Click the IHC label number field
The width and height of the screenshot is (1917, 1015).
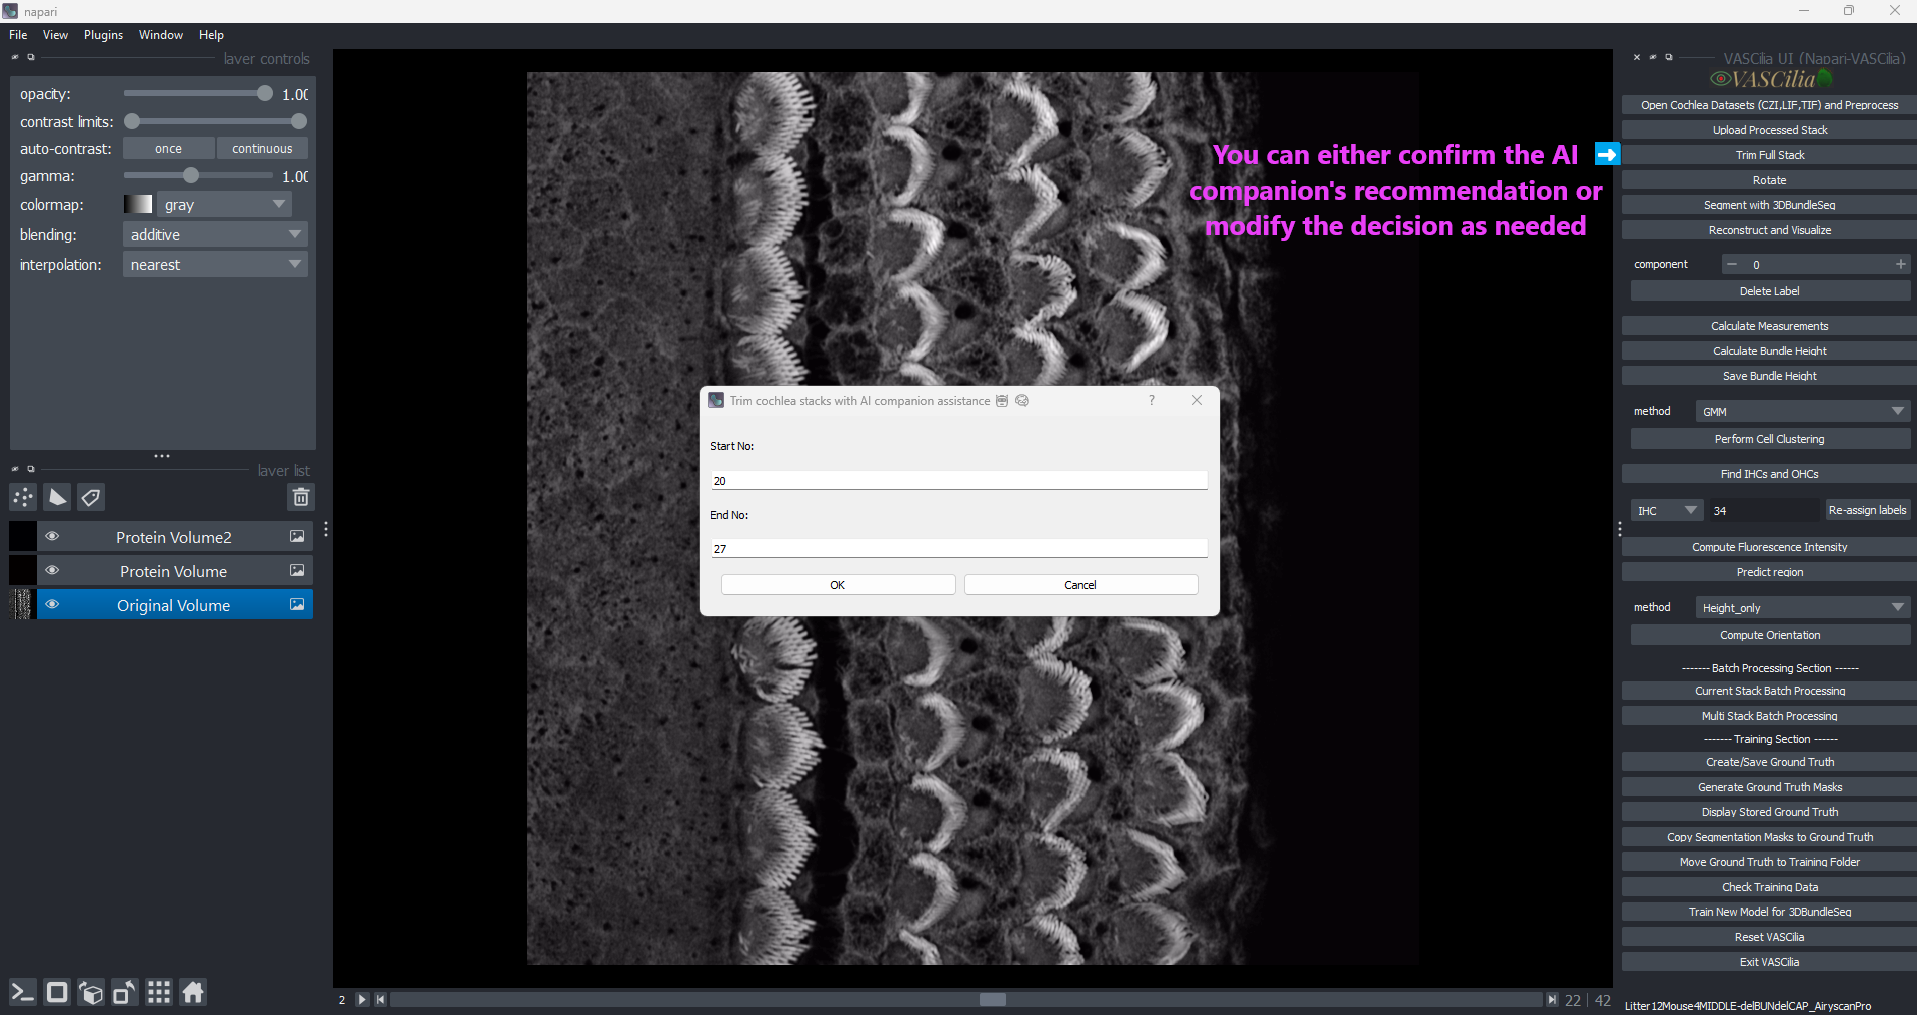point(1764,510)
